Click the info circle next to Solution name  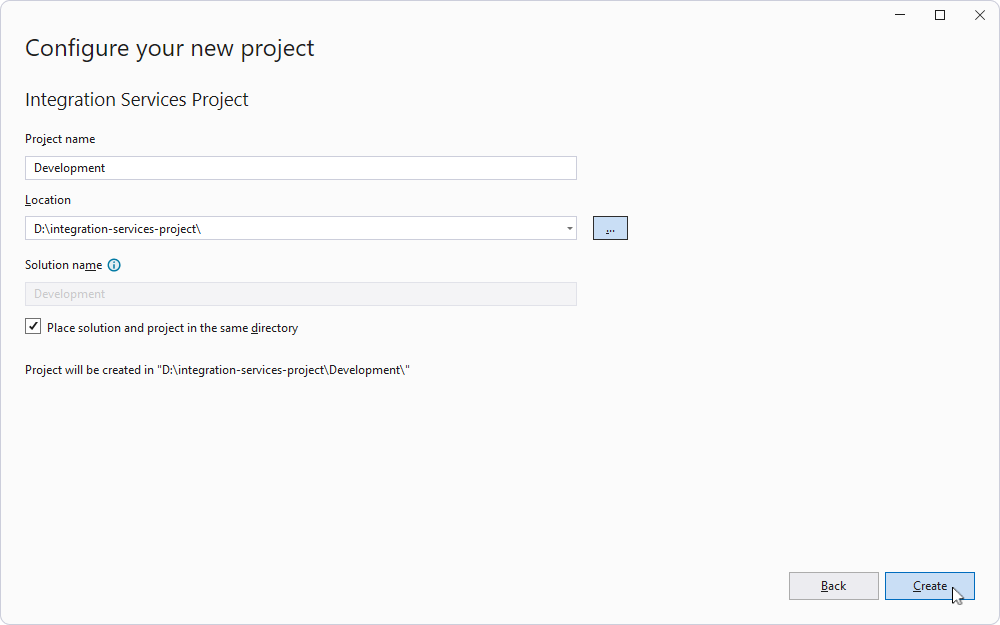[x=113, y=265]
